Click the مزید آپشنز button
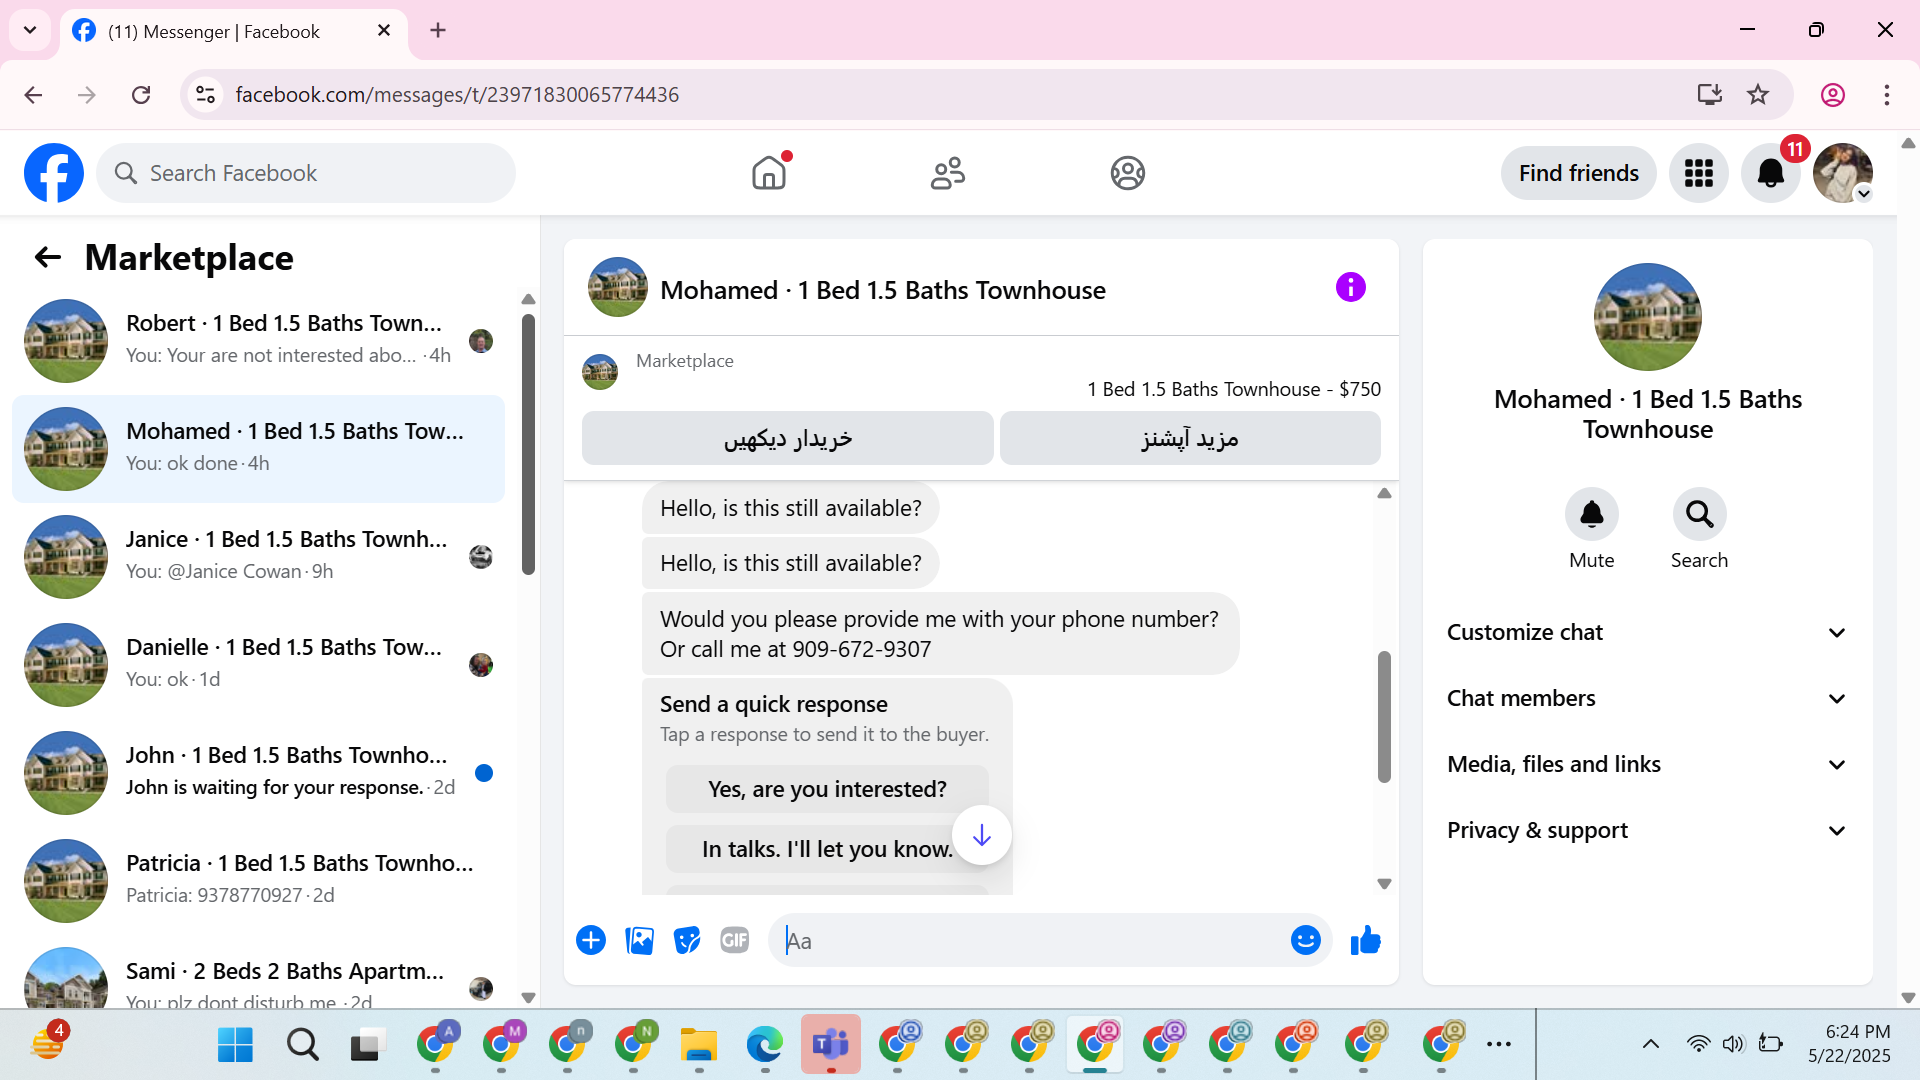Image resolution: width=1920 pixels, height=1080 pixels. 1190,438
